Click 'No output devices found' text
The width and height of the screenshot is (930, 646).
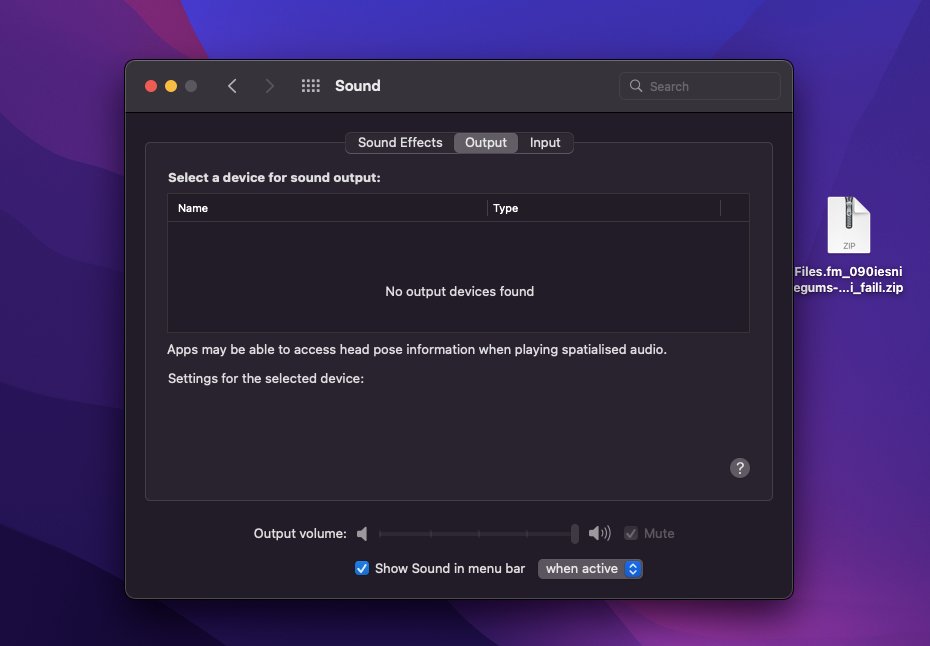click(x=460, y=291)
